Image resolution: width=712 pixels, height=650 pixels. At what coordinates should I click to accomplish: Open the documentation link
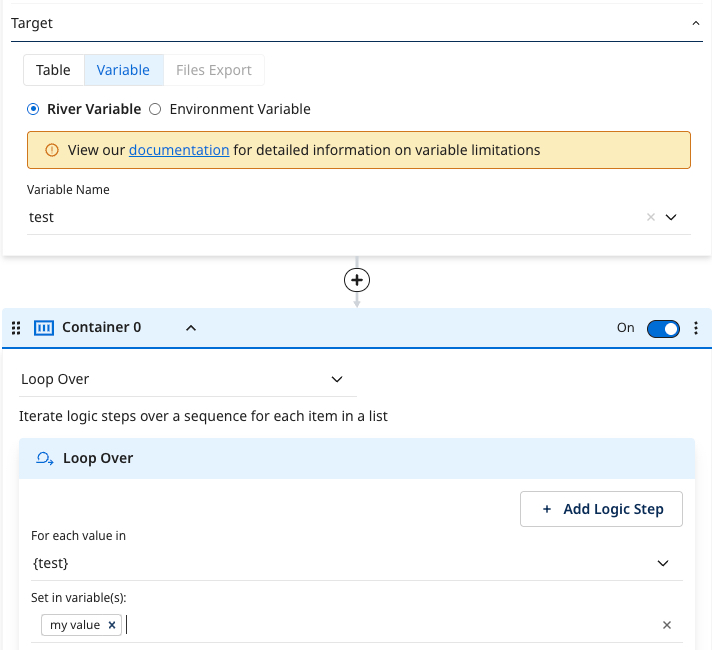point(179,151)
